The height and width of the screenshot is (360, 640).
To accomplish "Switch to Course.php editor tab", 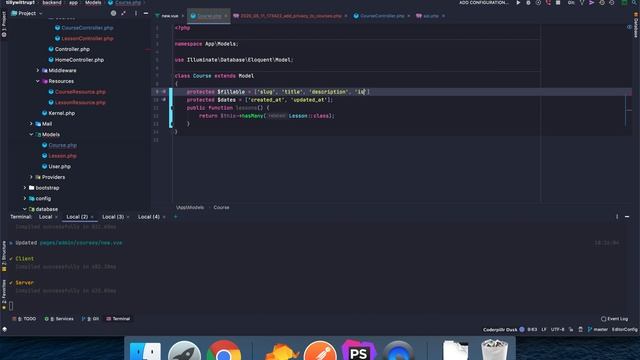I will pos(209,16).
